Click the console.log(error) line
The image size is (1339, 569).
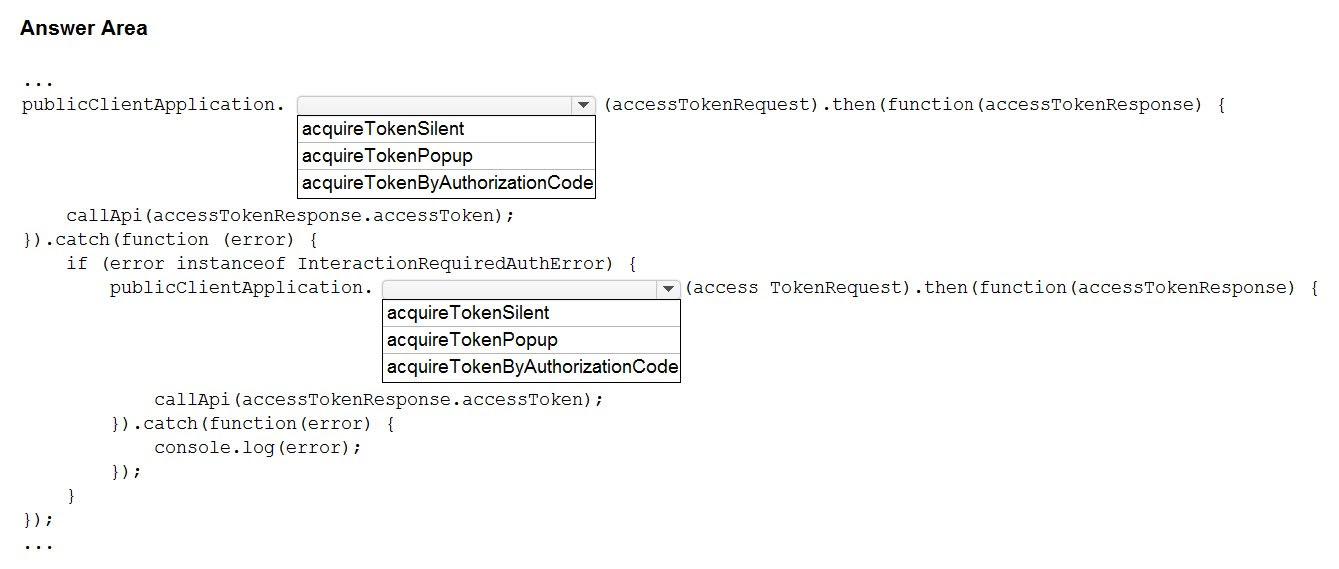pos(257,447)
